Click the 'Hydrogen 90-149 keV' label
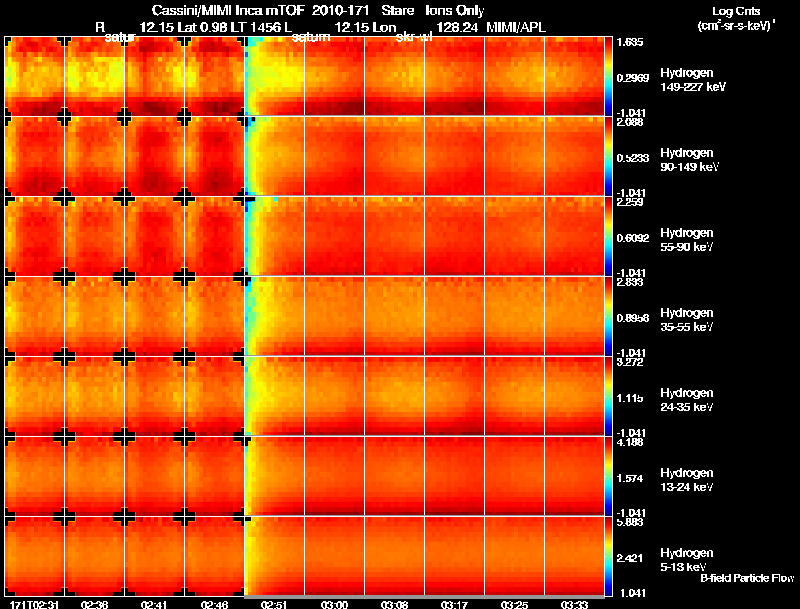 [x=690, y=160]
